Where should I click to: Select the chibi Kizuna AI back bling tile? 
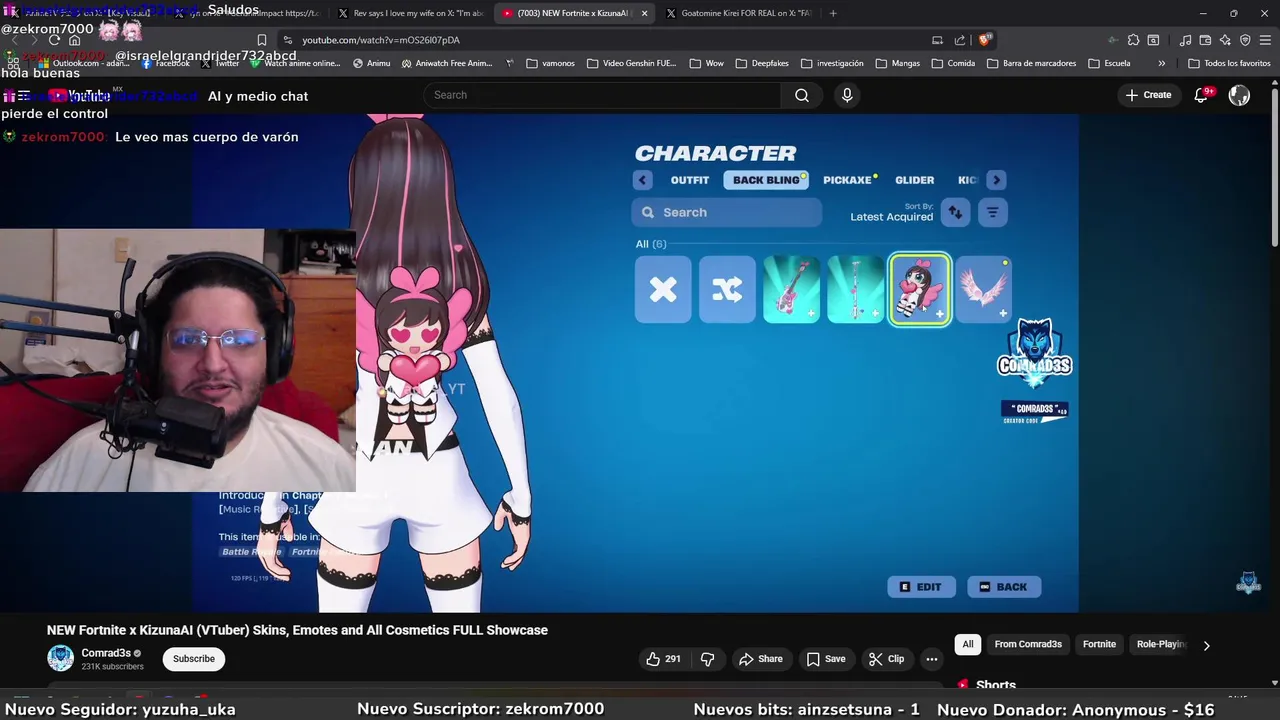click(x=919, y=290)
